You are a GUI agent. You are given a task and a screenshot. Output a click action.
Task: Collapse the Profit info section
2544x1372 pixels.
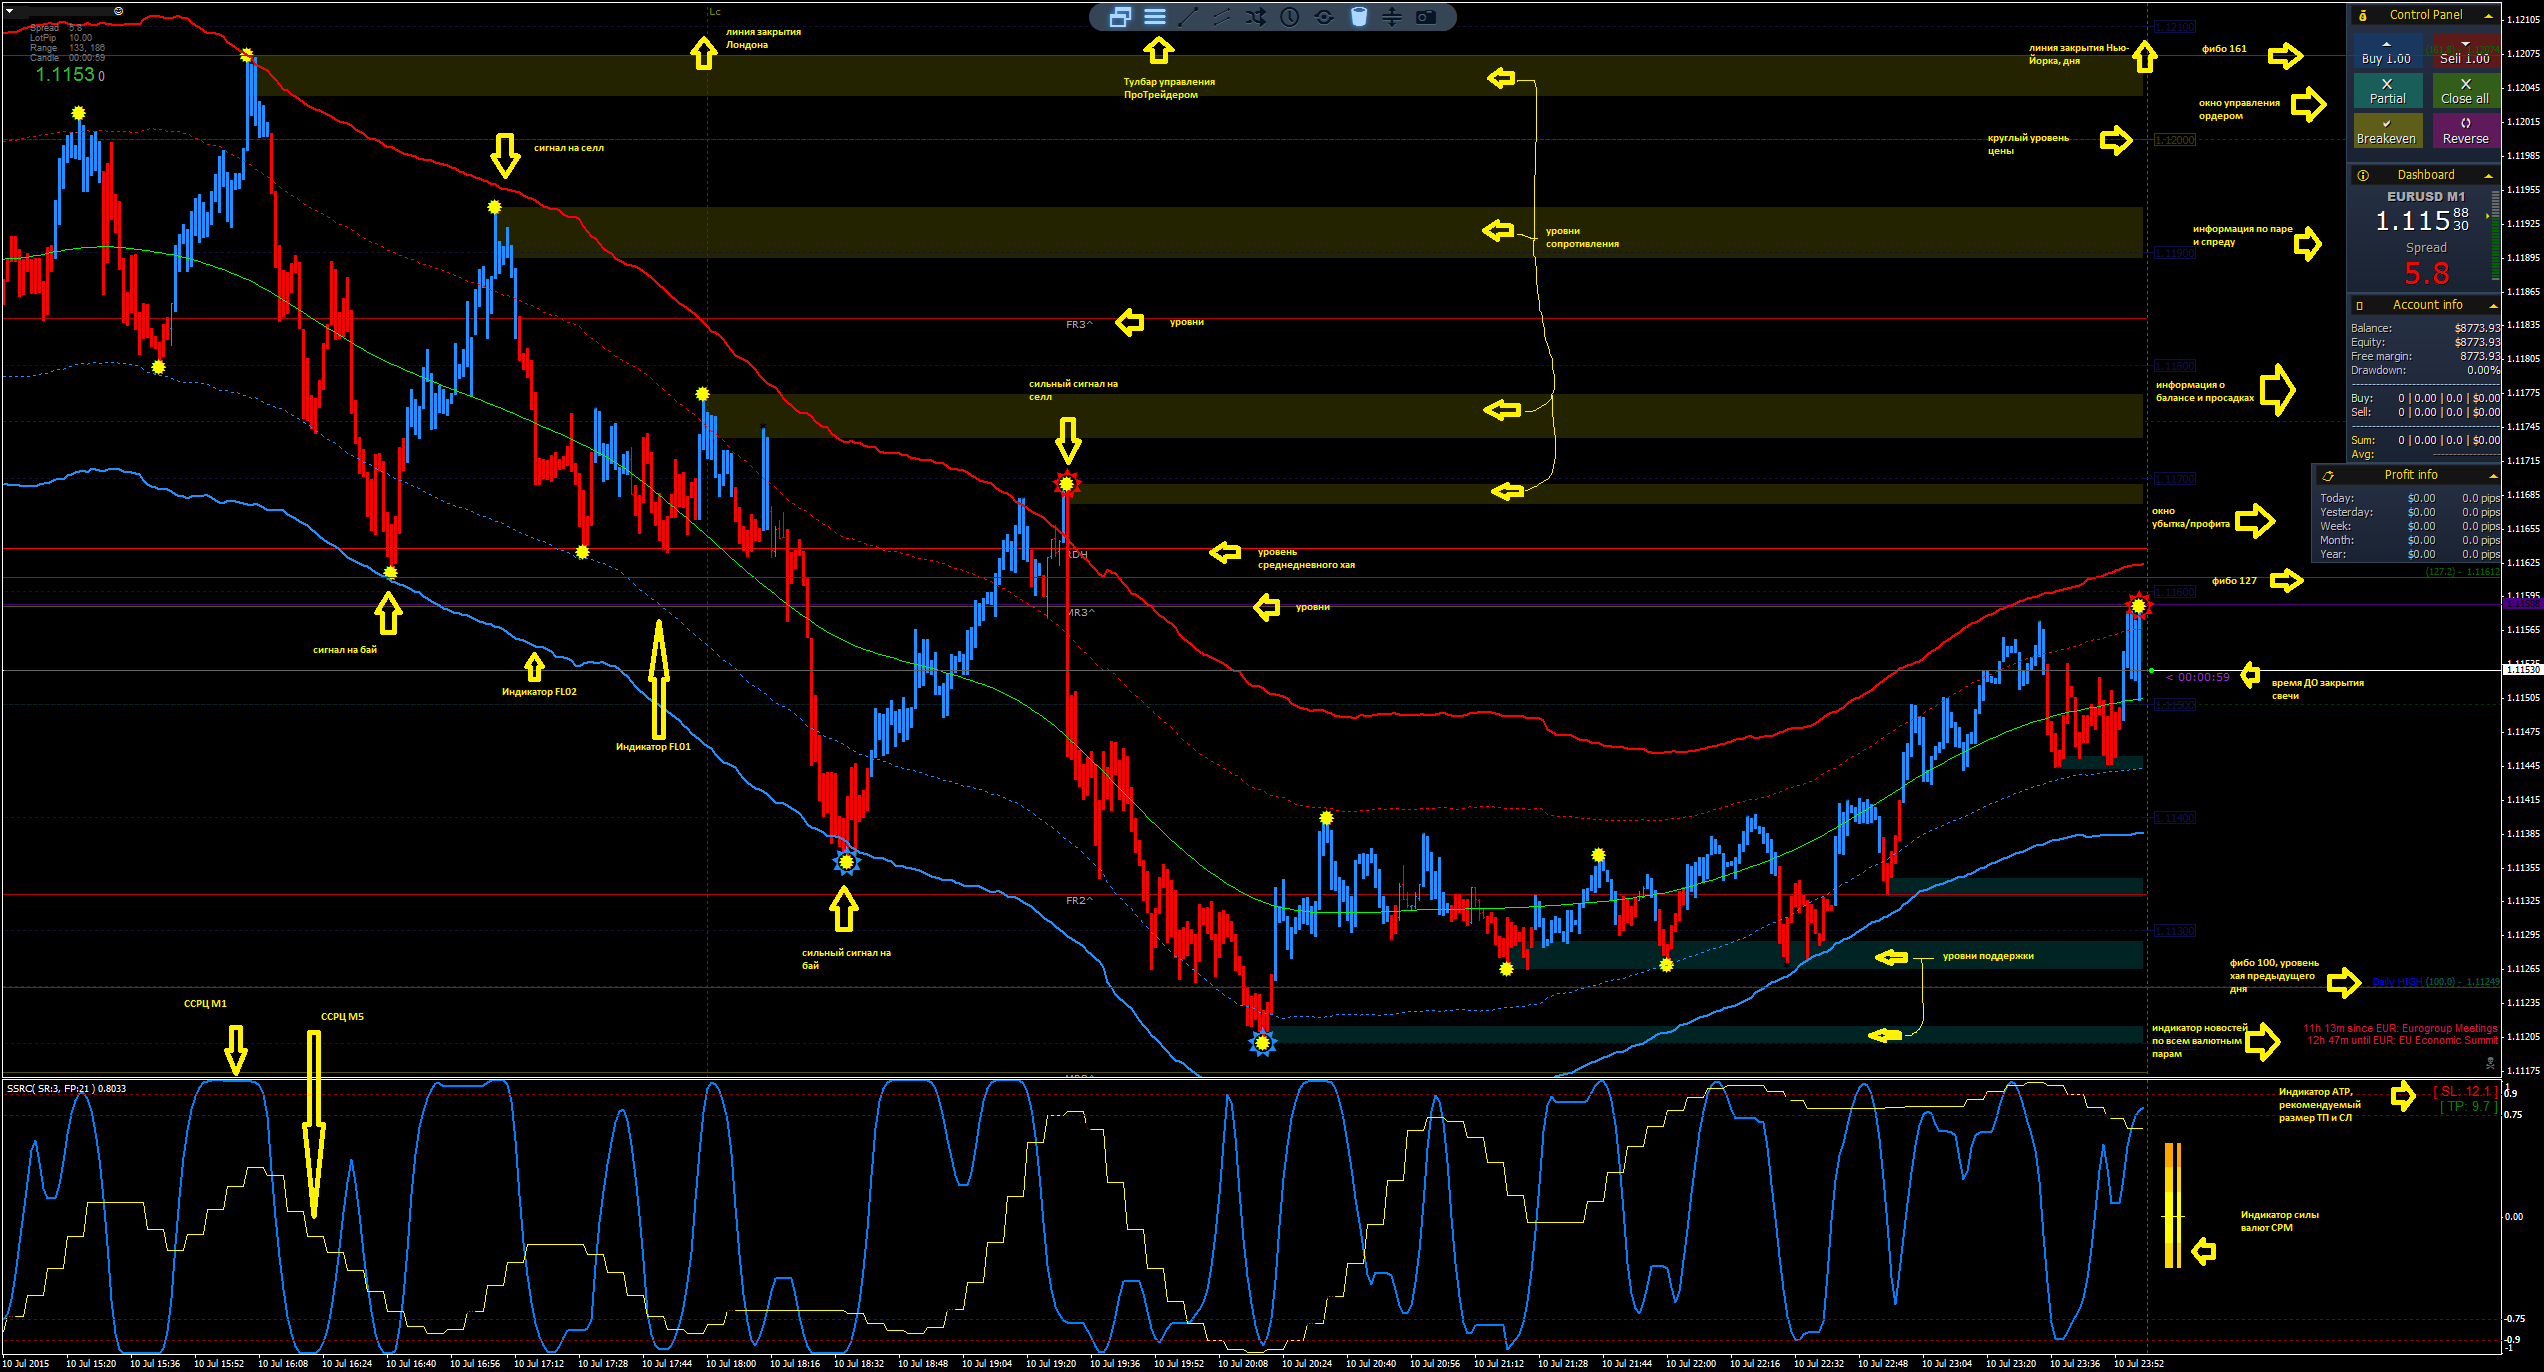(x=2493, y=475)
